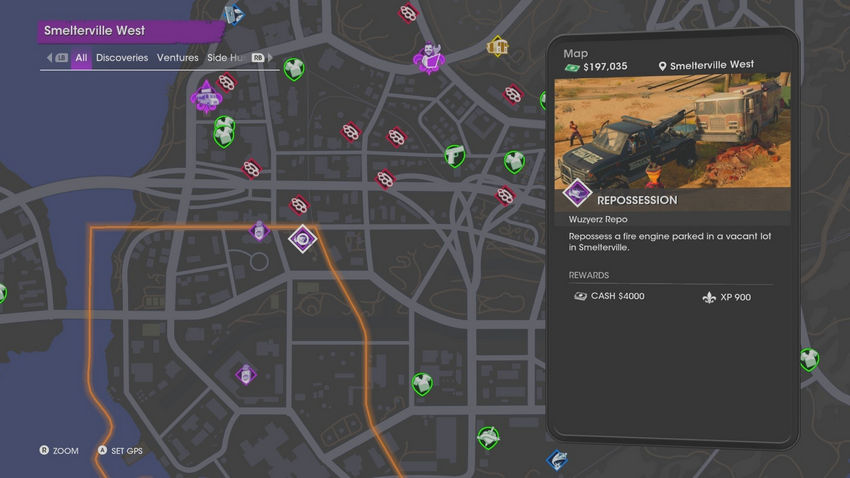Click the Smelterville West district title banner
The image size is (850, 478).
point(130,31)
